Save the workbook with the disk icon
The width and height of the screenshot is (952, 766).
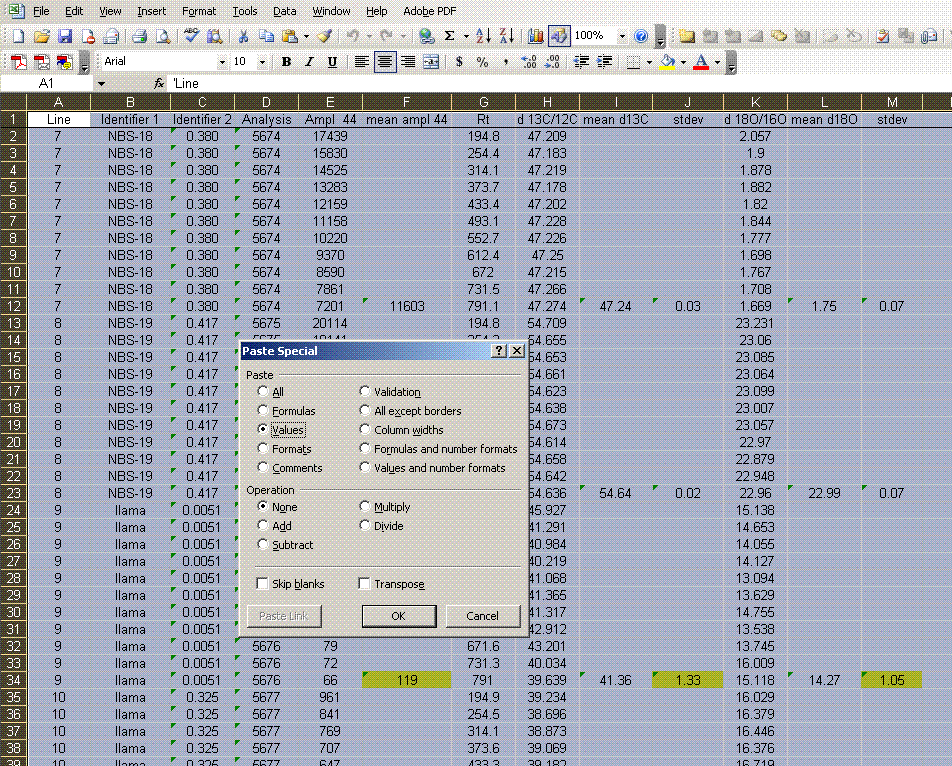pyautogui.click(x=64, y=36)
